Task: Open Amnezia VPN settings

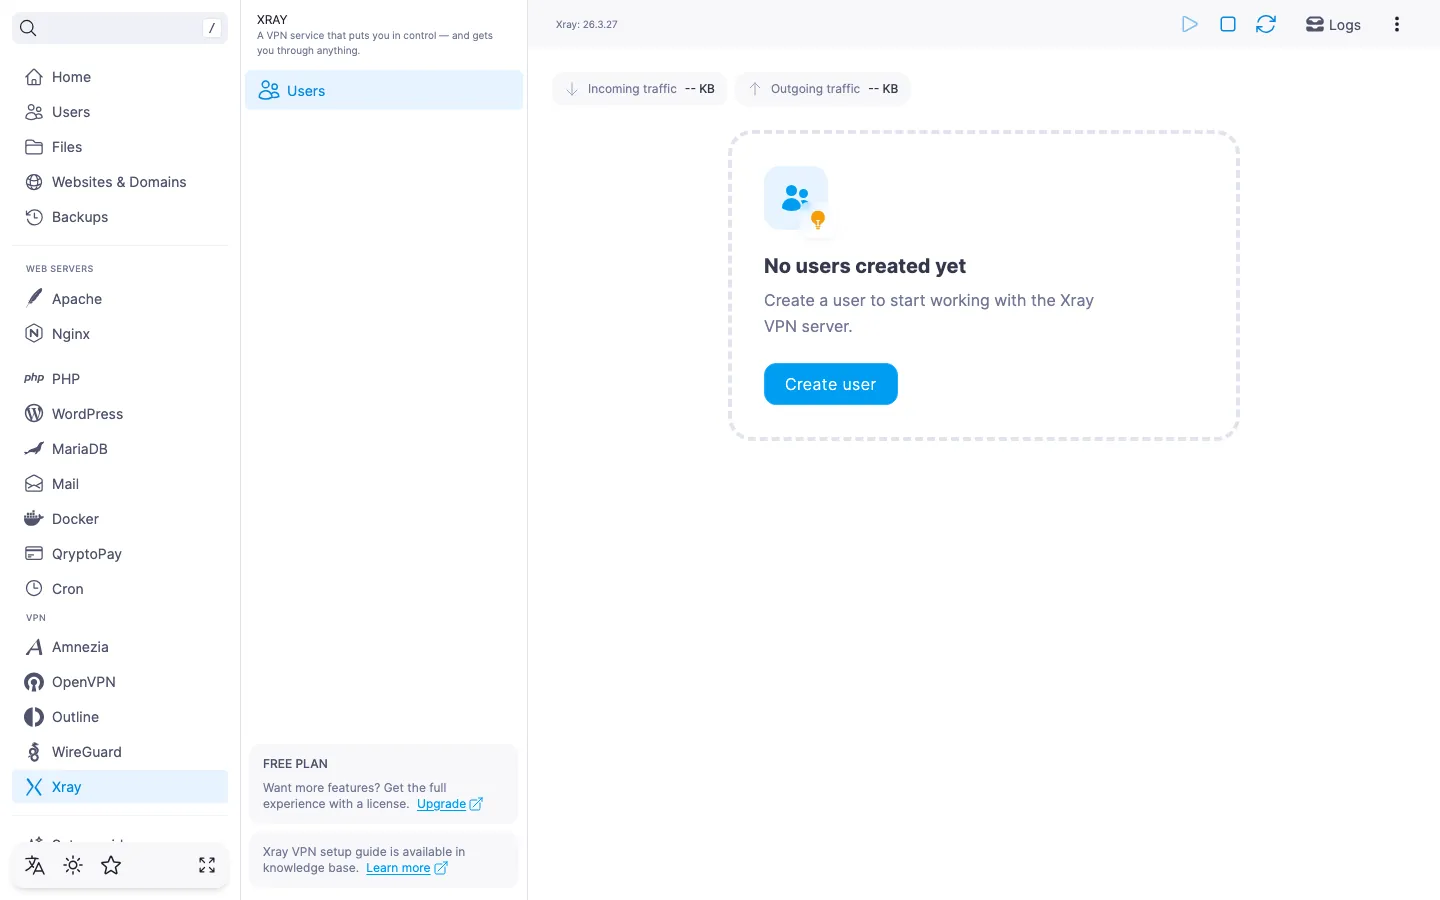Action: pyautogui.click(x=120, y=647)
